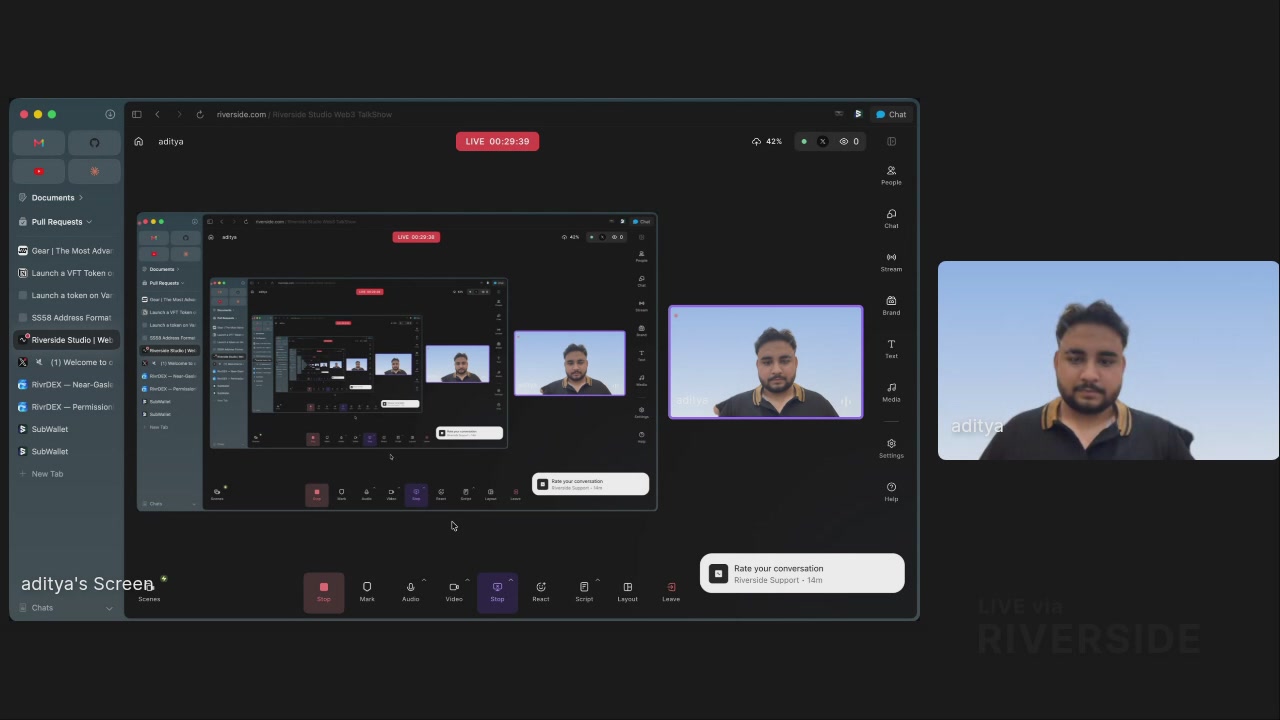The width and height of the screenshot is (1280, 720).
Task: Open the GitHub pinned tab
Action: click(94, 143)
